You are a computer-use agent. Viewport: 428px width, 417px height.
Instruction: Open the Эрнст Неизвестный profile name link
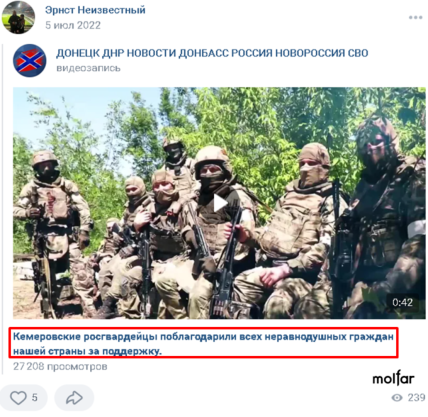pos(95,10)
